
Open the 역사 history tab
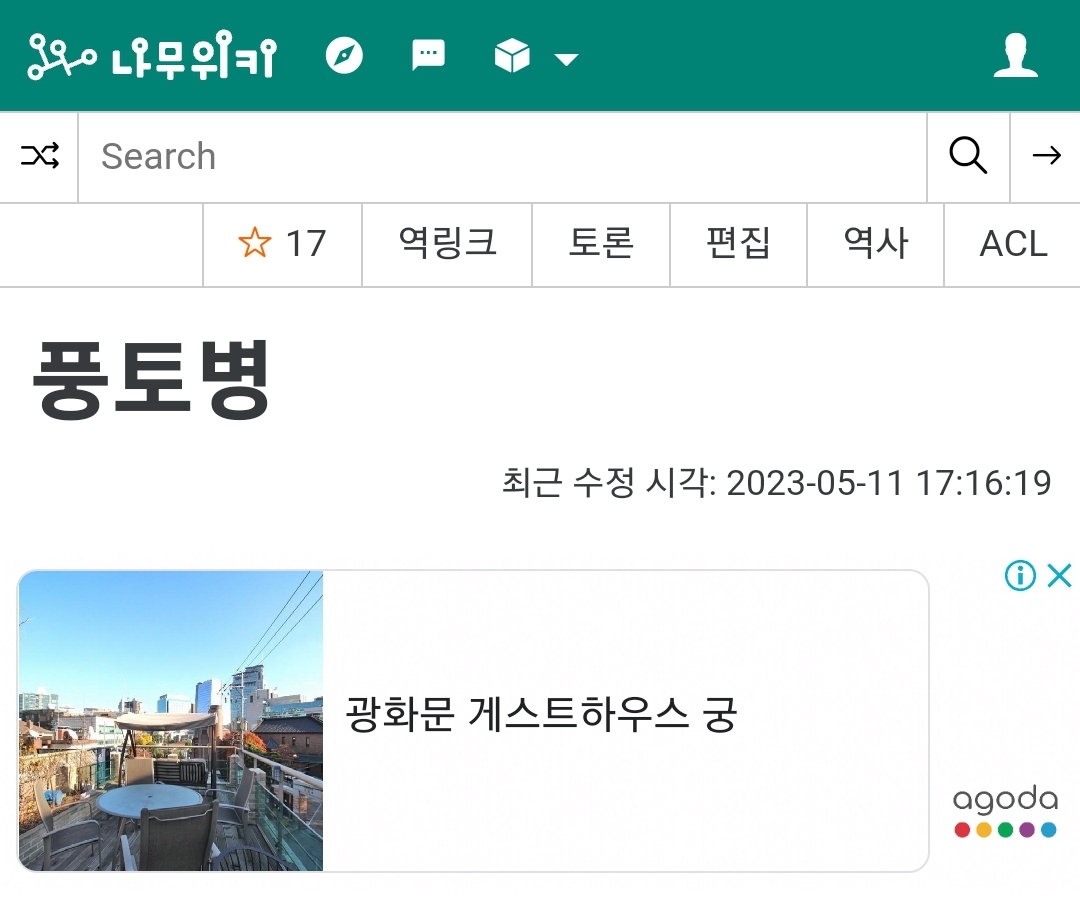click(875, 244)
